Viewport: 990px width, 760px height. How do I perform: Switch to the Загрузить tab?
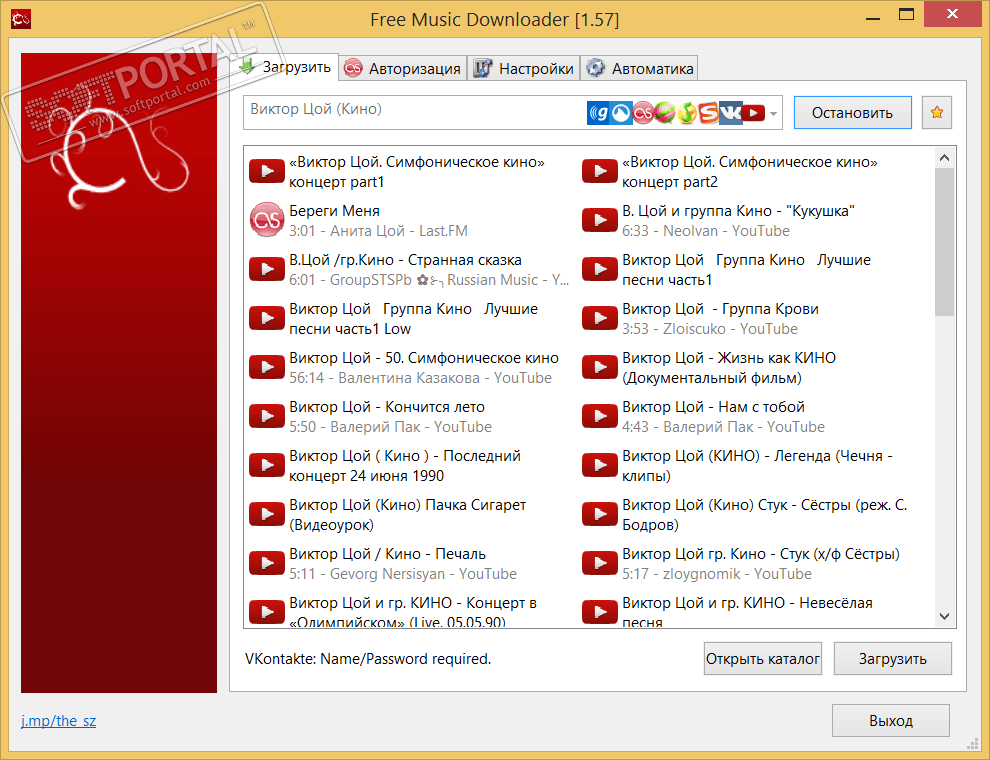tap(285, 67)
